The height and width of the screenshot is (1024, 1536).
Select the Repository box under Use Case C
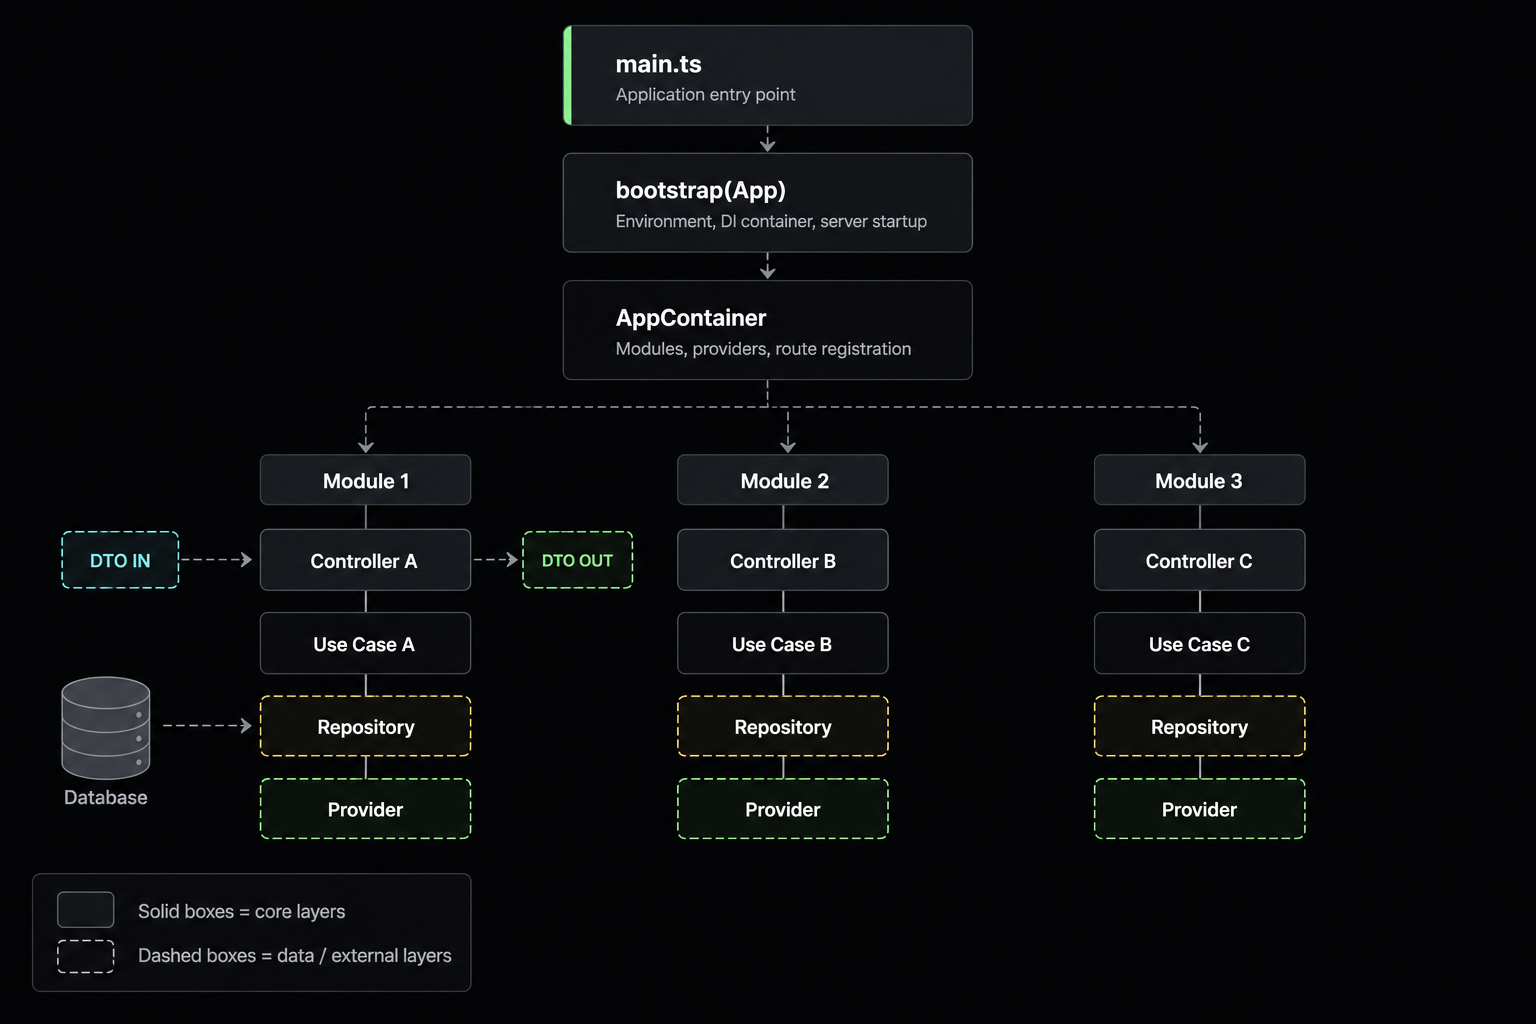1199,726
